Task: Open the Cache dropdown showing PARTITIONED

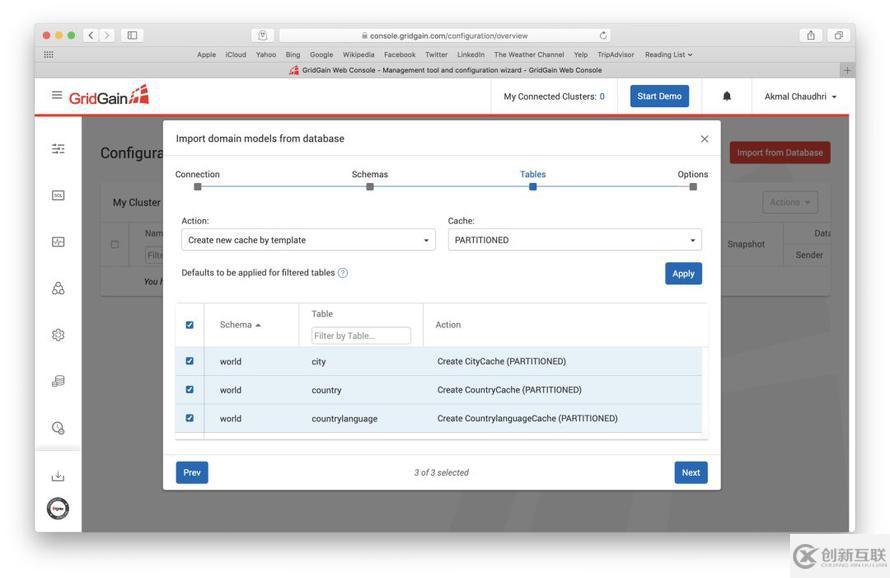Action: (574, 240)
